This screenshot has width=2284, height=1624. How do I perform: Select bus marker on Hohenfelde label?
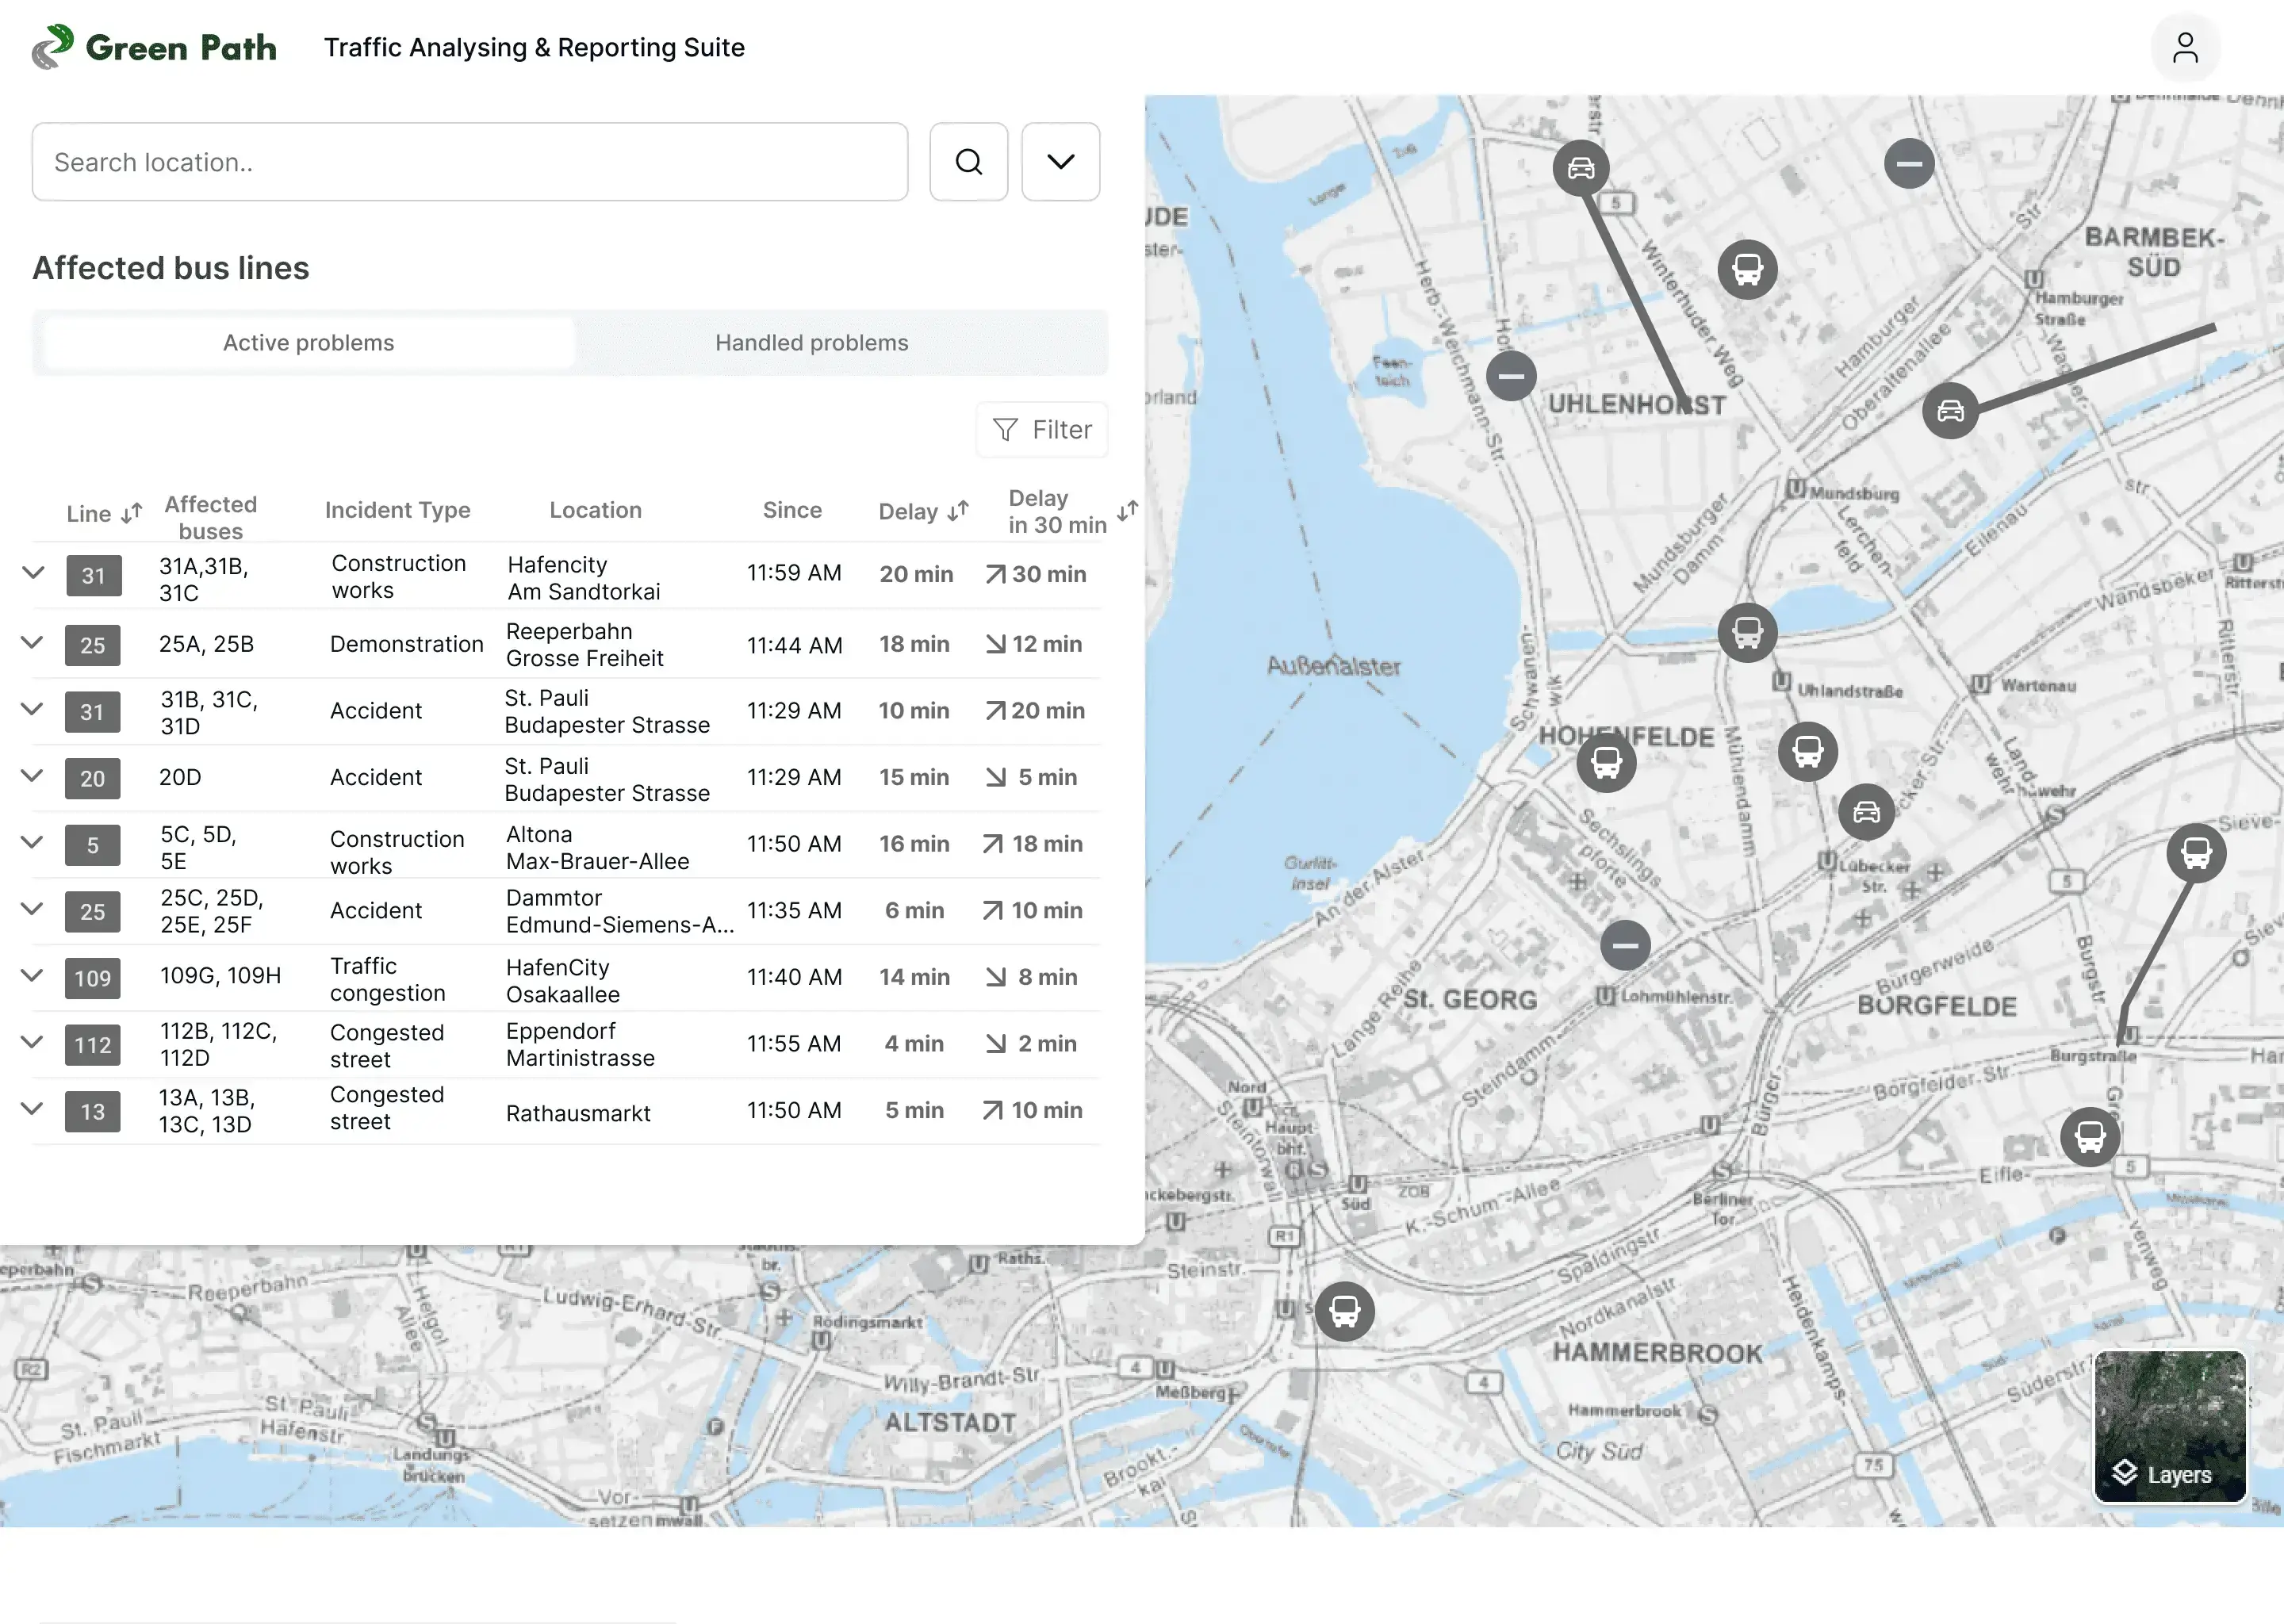pos(1606,763)
